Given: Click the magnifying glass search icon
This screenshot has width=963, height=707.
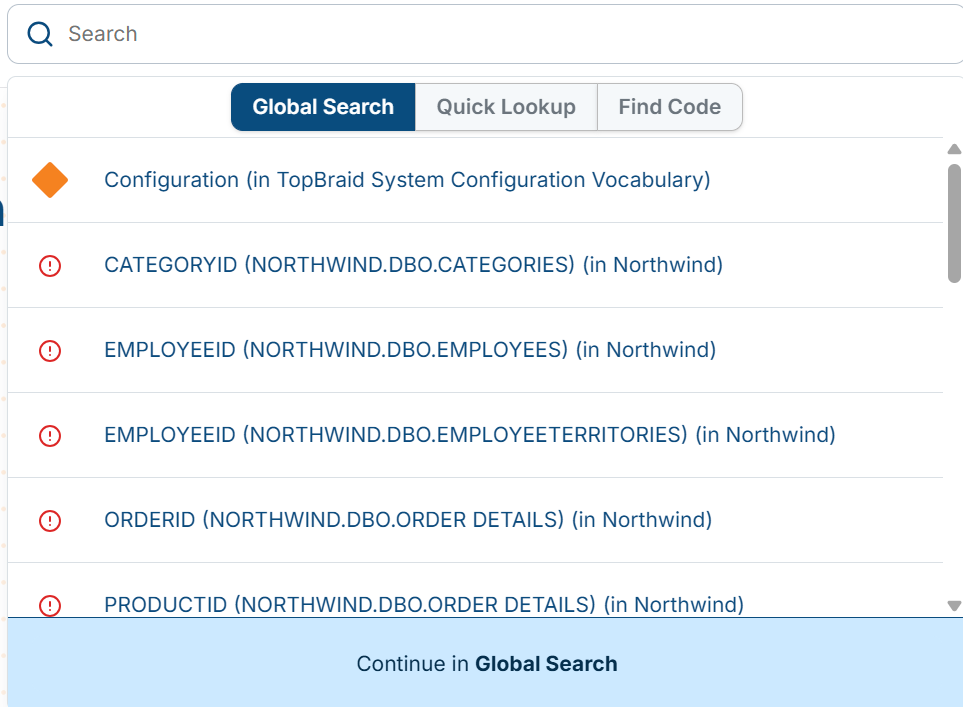Looking at the screenshot, I should [x=40, y=34].
